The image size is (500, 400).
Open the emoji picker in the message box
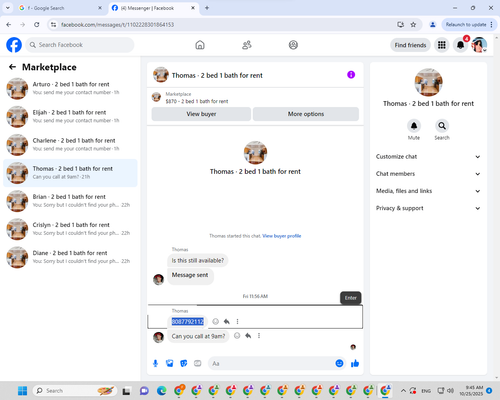click(x=339, y=363)
